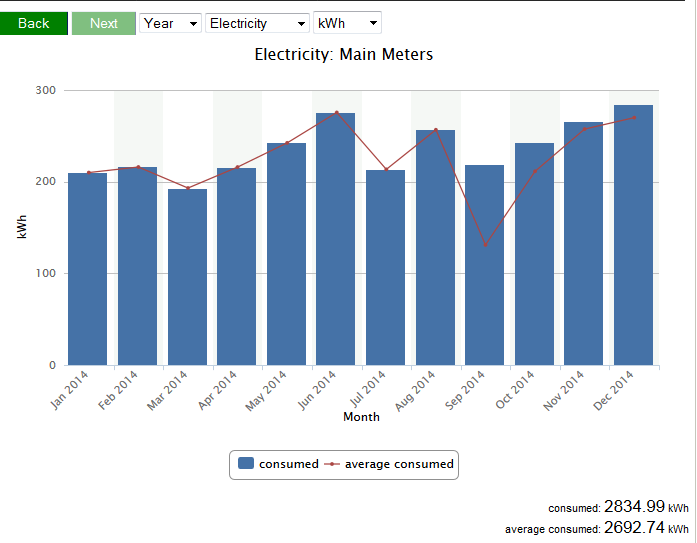Open the Year period dropdown
The width and height of the screenshot is (697, 543).
[x=170, y=23]
